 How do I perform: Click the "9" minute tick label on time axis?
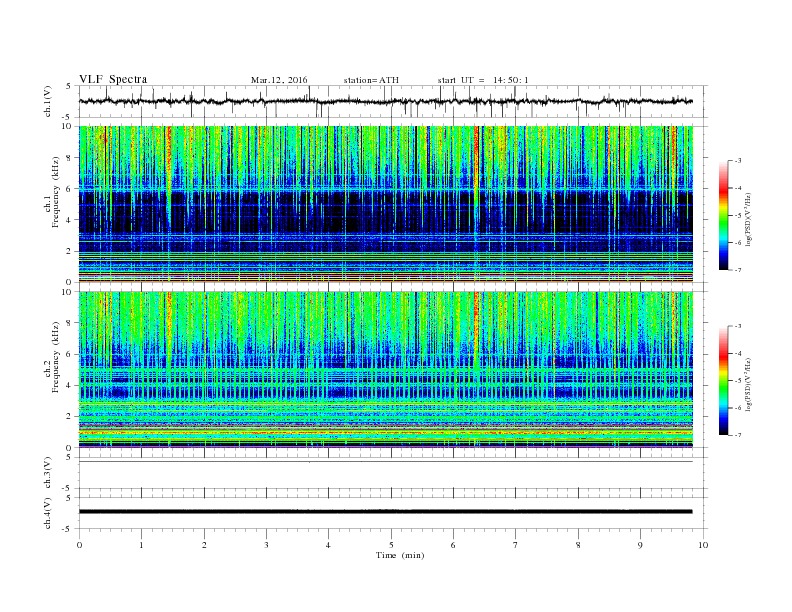(x=640, y=545)
